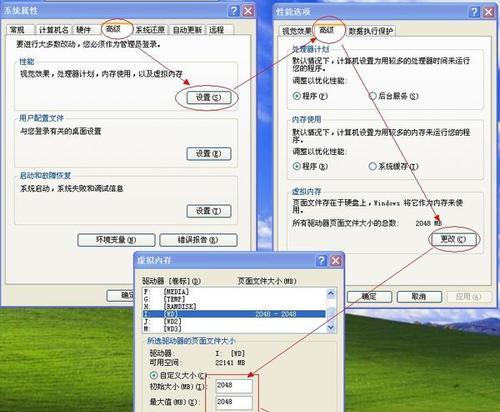Screen dimensions: 500x412
Task: Close the 虚拟内存 dialog
Action: (336, 261)
